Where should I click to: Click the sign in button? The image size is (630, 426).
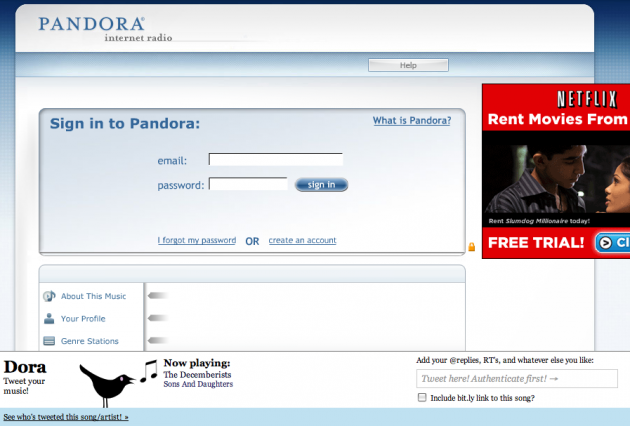321,185
